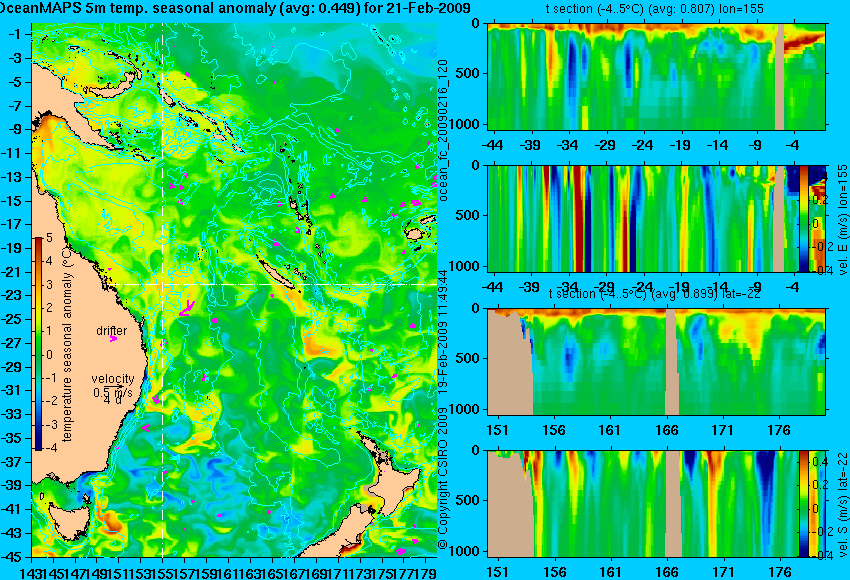The height and width of the screenshot is (580, 850).
Task: Click the OceanMAPS 5m temp. seasonal anomaly title
Action: [x=235, y=8]
